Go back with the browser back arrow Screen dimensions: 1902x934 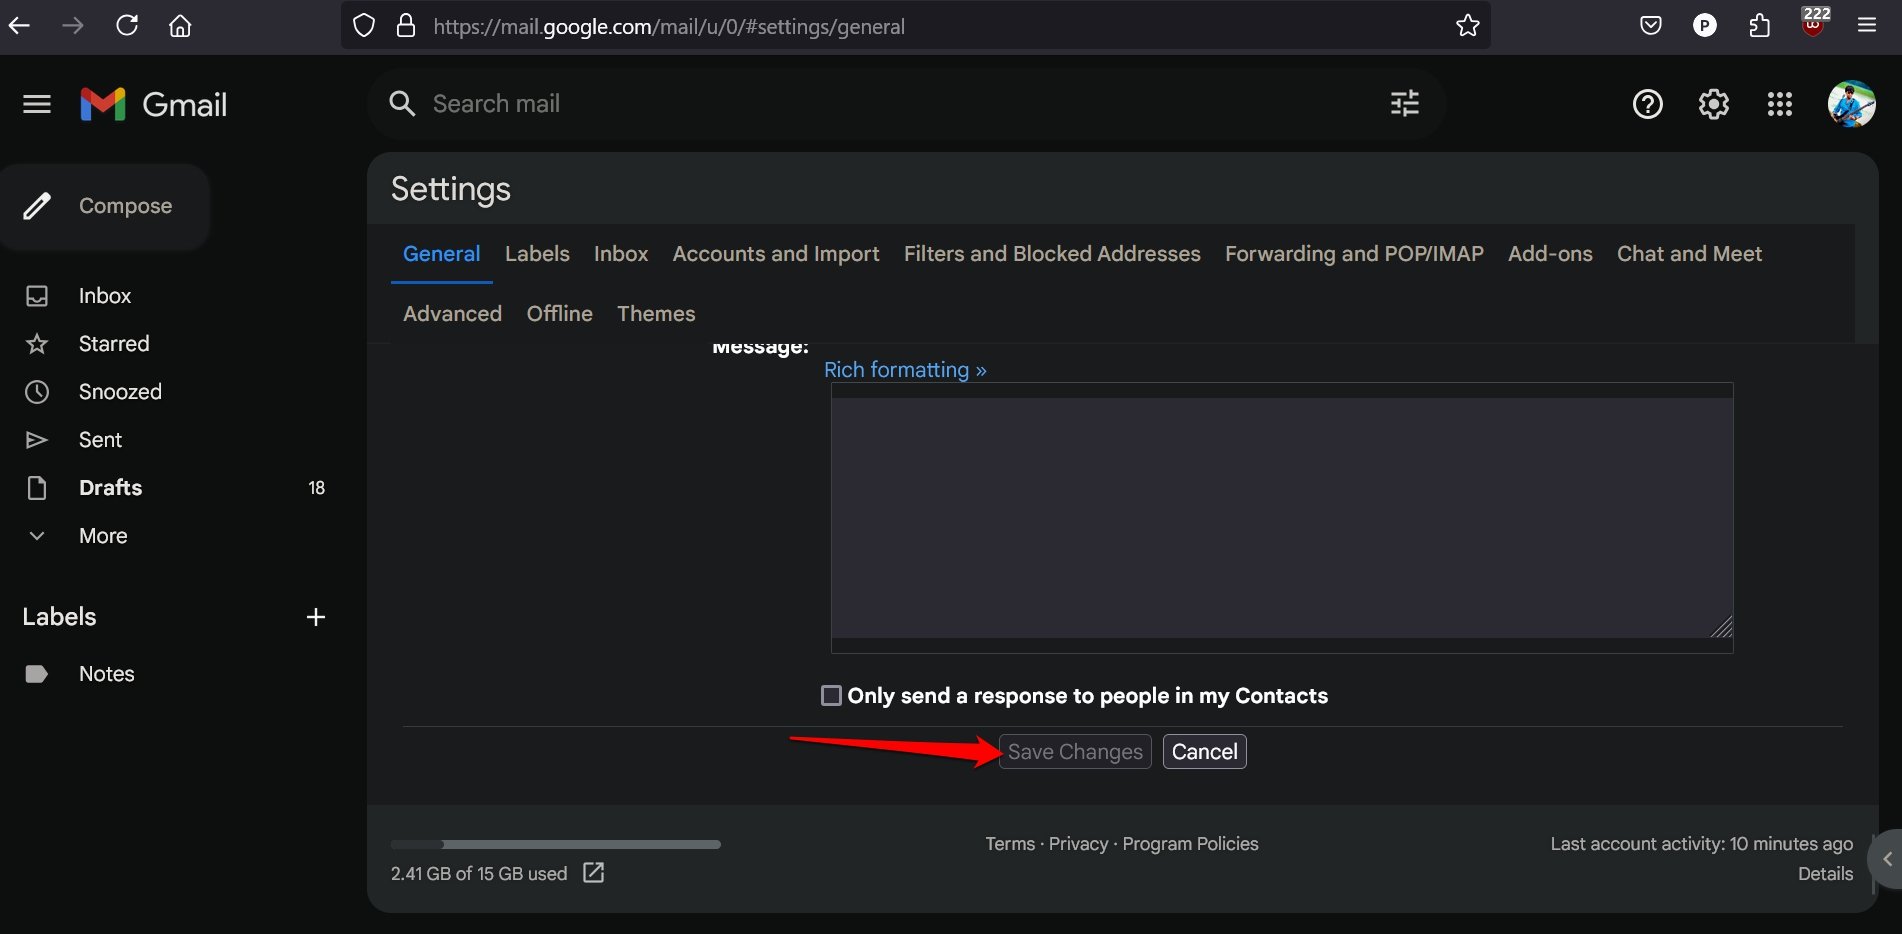(x=19, y=26)
